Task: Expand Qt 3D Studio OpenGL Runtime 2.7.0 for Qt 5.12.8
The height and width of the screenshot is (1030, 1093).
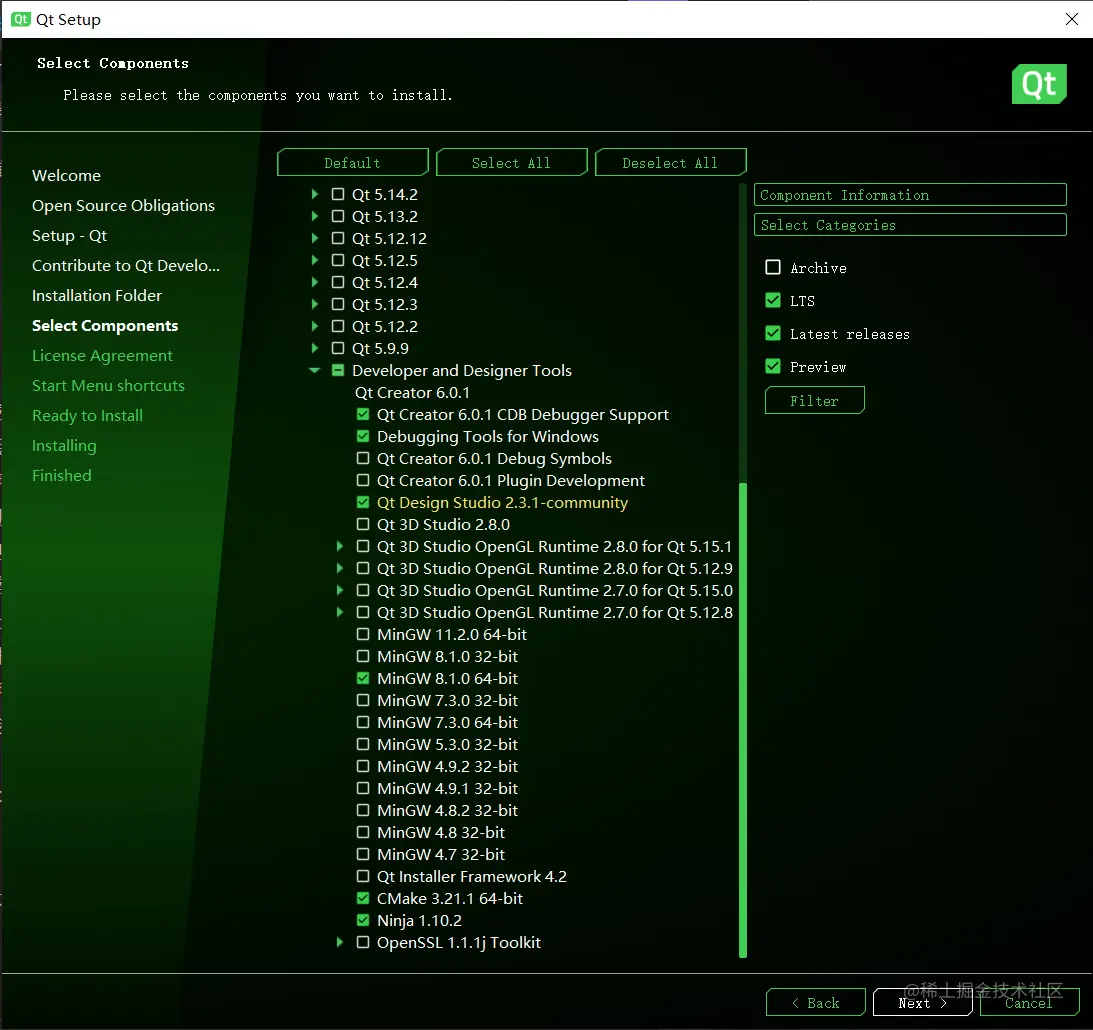Action: [x=339, y=613]
